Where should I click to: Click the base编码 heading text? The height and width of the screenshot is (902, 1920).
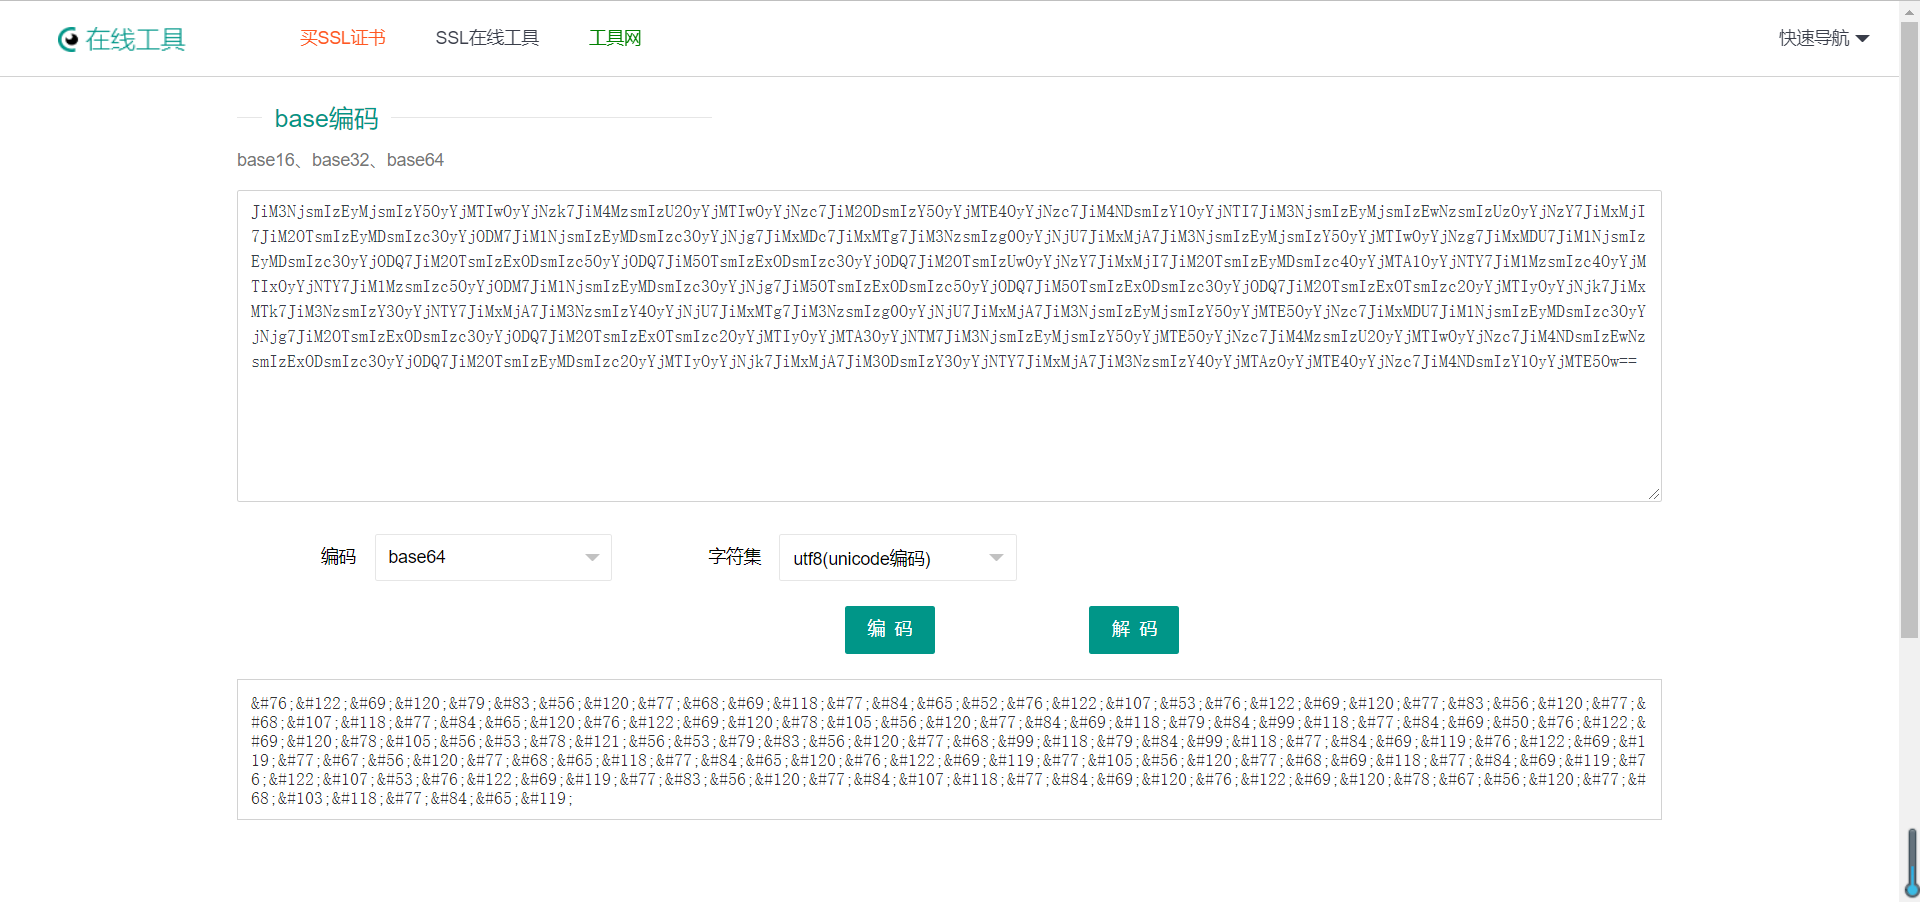[327, 118]
